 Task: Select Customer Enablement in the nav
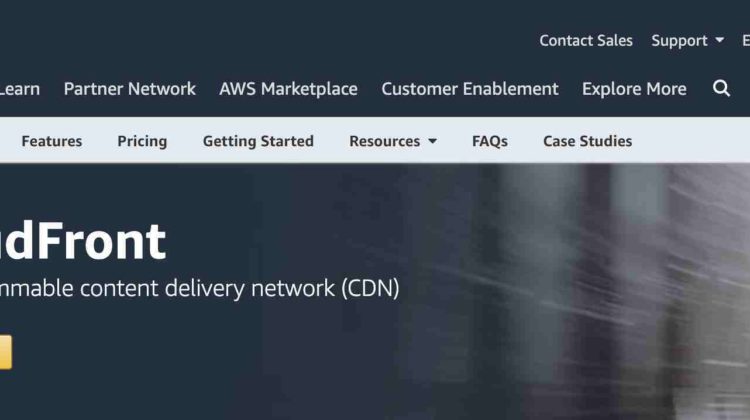[x=470, y=89]
